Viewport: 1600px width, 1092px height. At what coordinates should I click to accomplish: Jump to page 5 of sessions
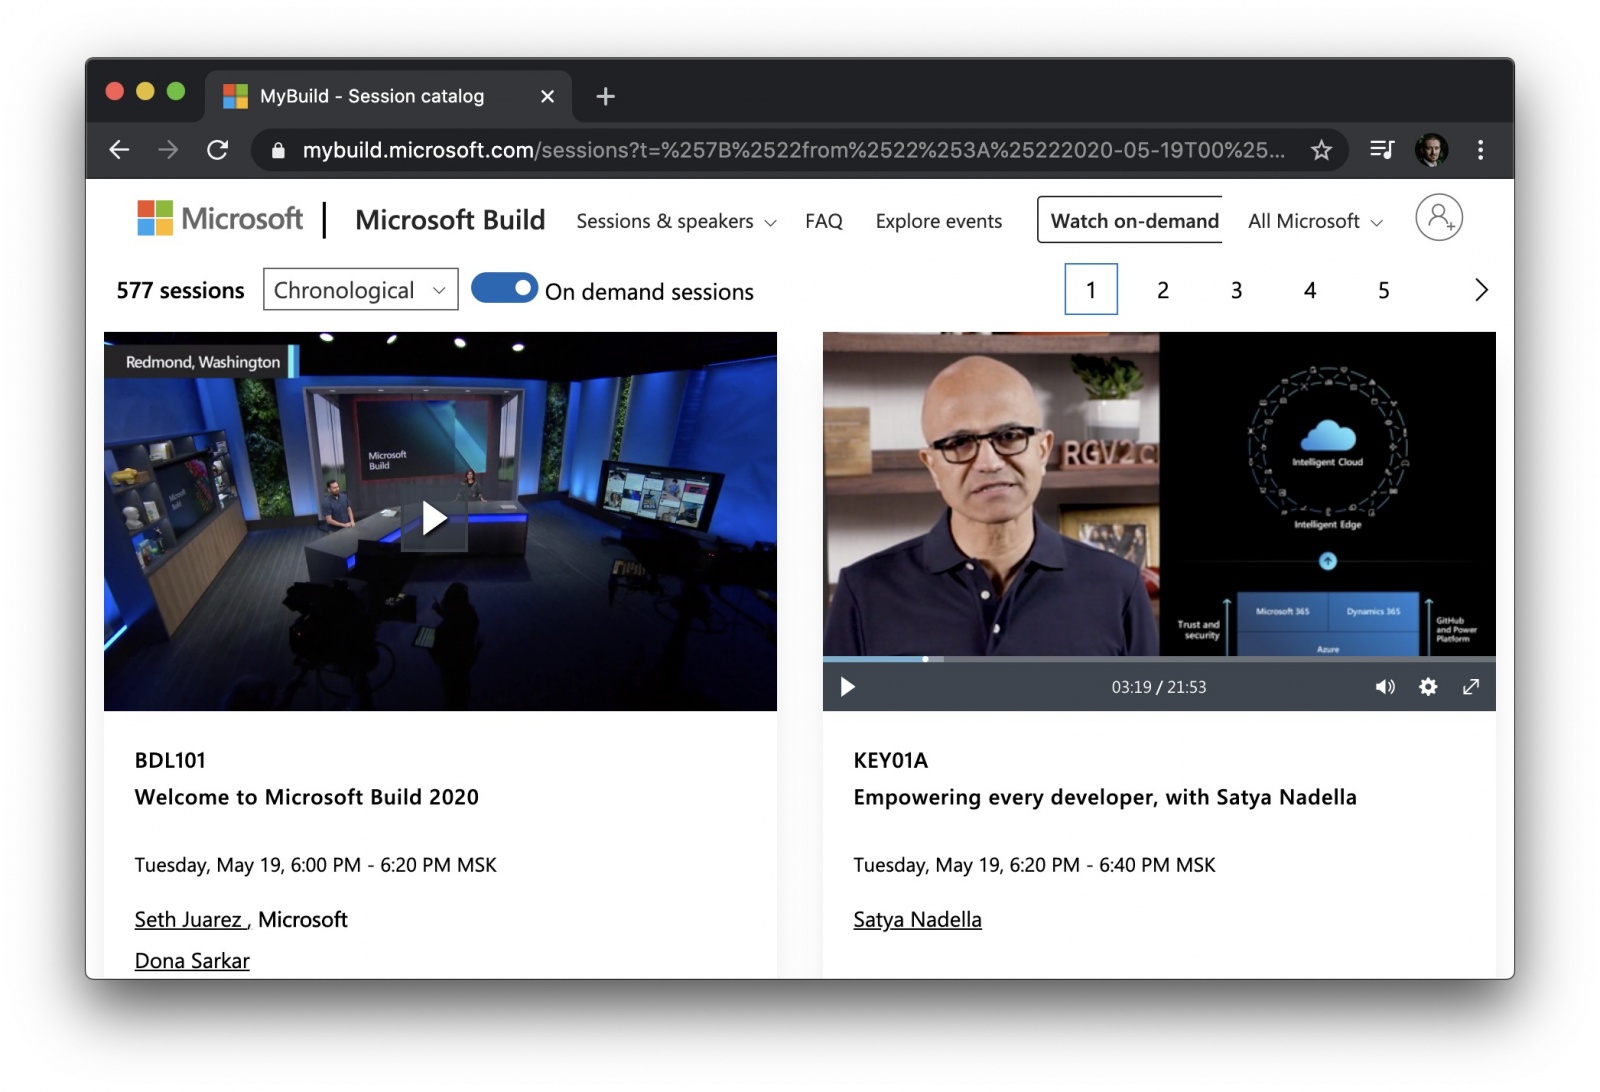point(1384,290)
